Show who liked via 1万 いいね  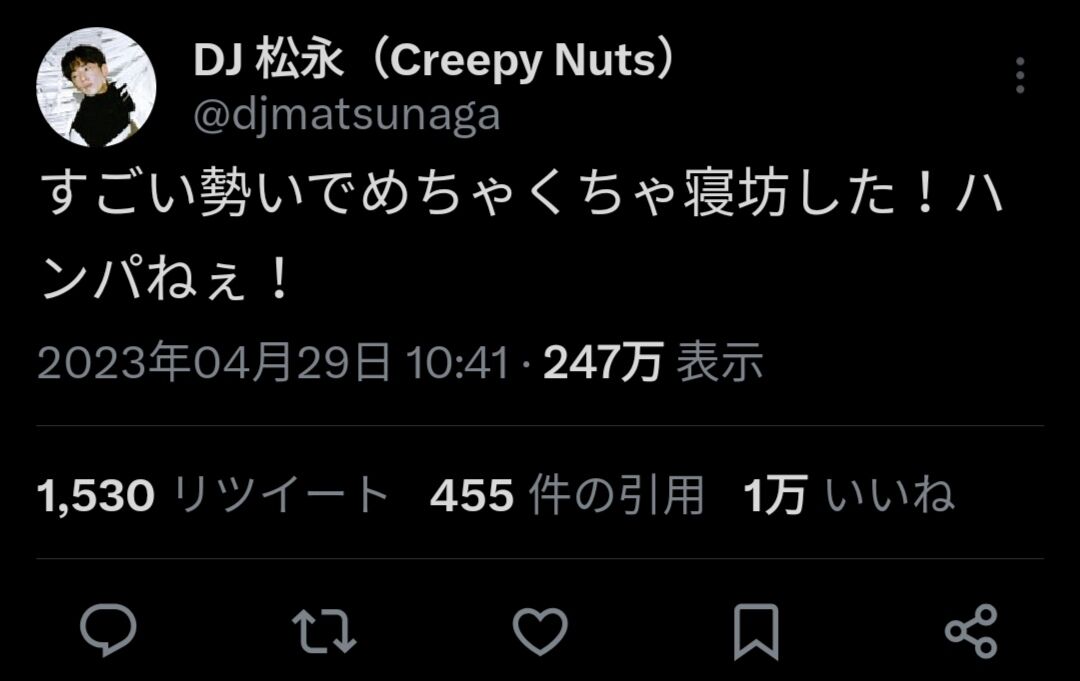(x=849, y=494)
